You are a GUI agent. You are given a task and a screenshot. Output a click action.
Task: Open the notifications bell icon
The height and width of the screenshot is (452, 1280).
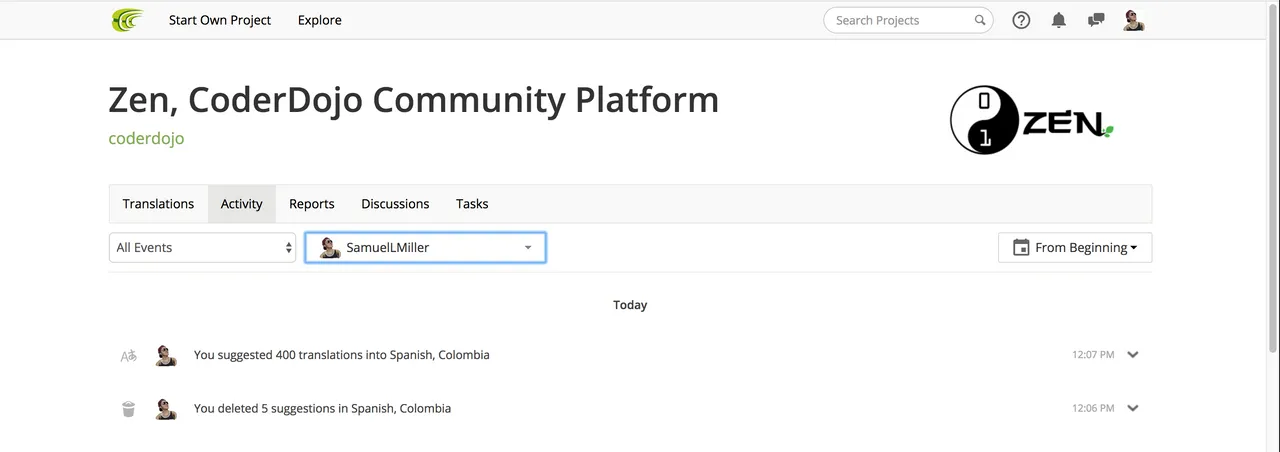pyautogui.click(x=1058, y=20)
